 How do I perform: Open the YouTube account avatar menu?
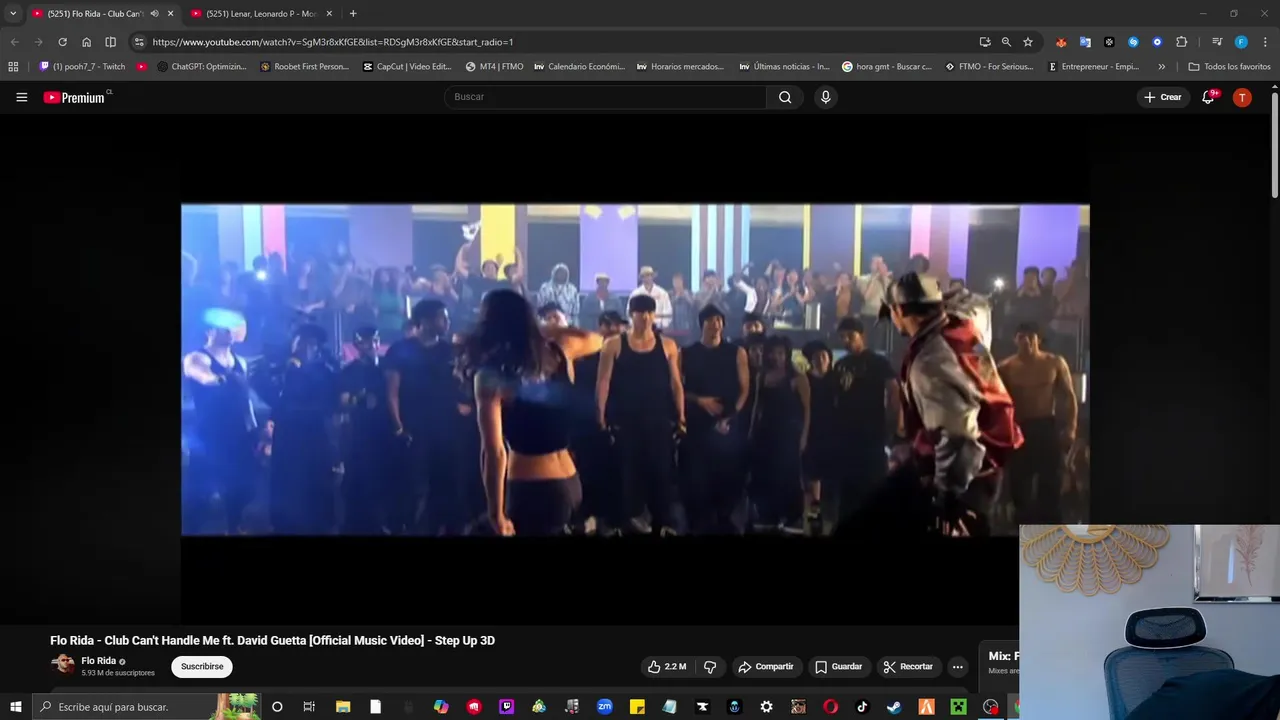(1242, 97)
